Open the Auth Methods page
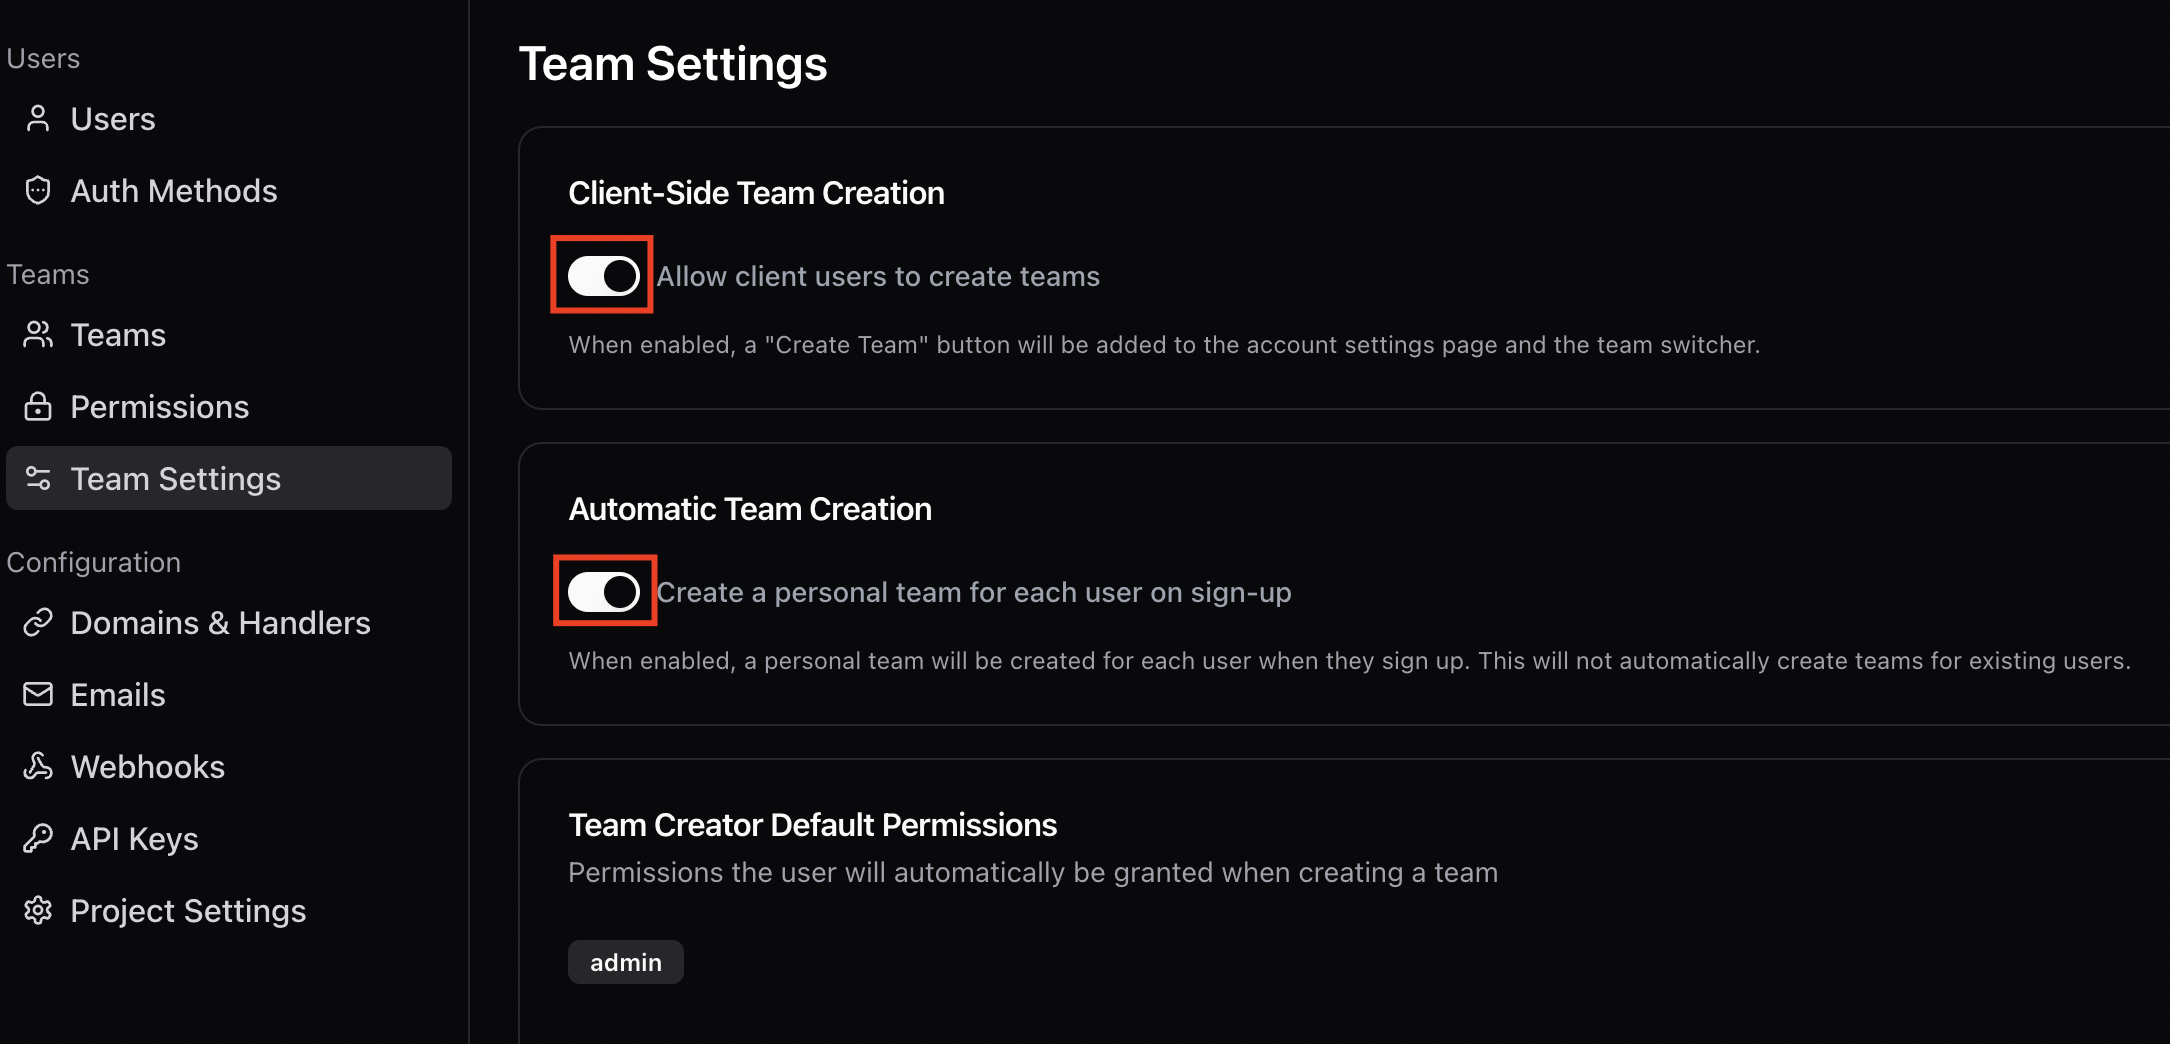2170x1044 pixels. (x=173, y=190)
